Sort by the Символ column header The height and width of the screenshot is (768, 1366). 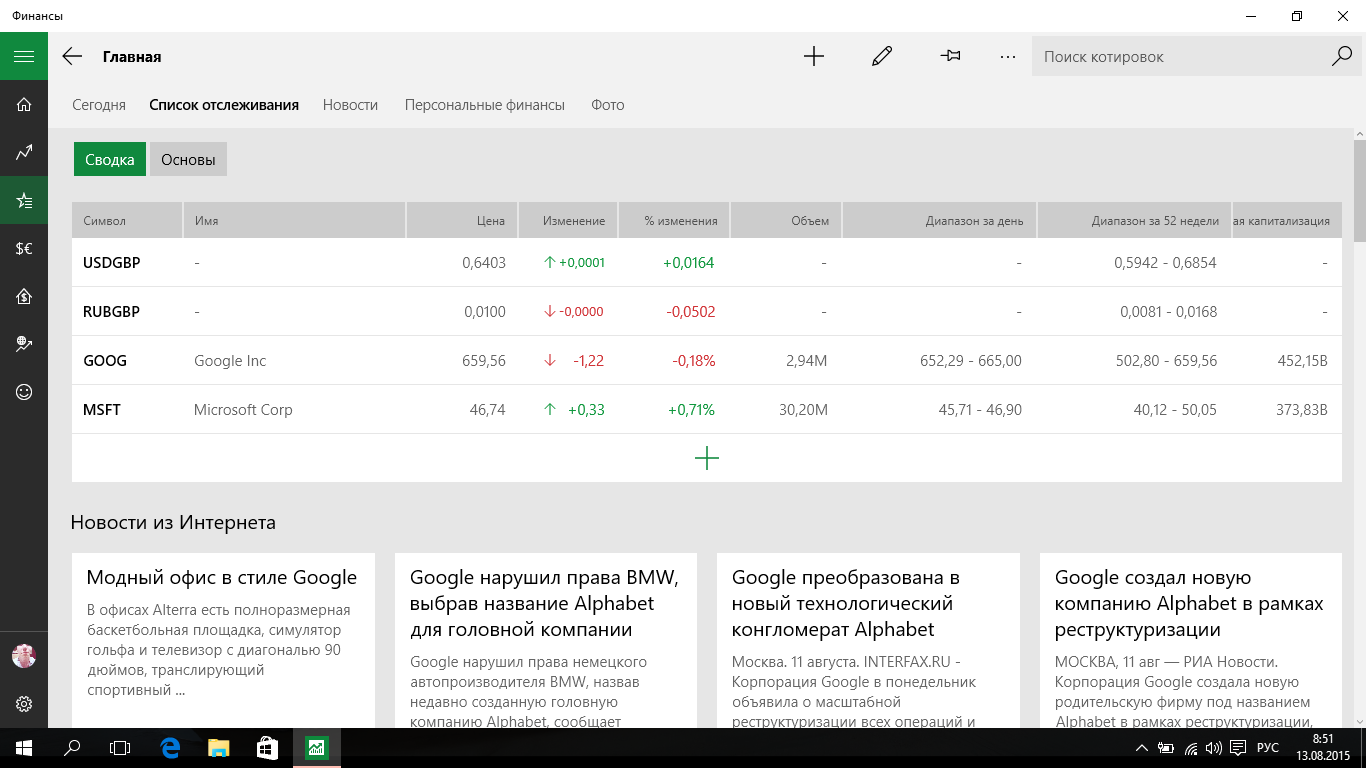pyautogui.click(x=127, y=221)
